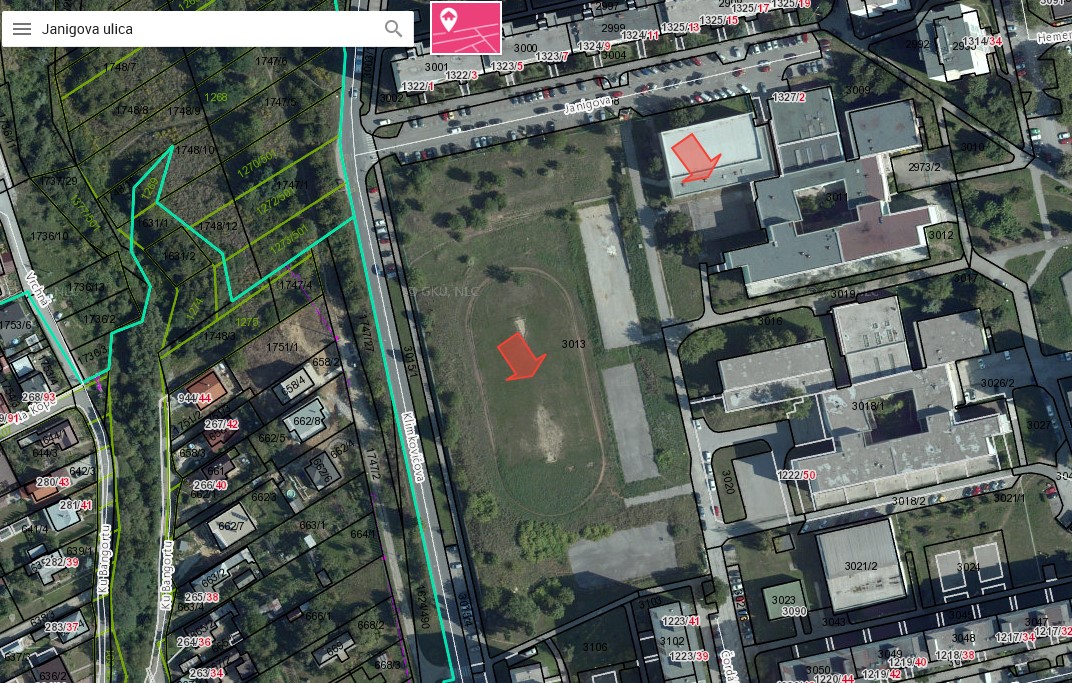Click inside the Janigova ulica search field
Screen dimensions: 1072x683
[x=205, y=29]
